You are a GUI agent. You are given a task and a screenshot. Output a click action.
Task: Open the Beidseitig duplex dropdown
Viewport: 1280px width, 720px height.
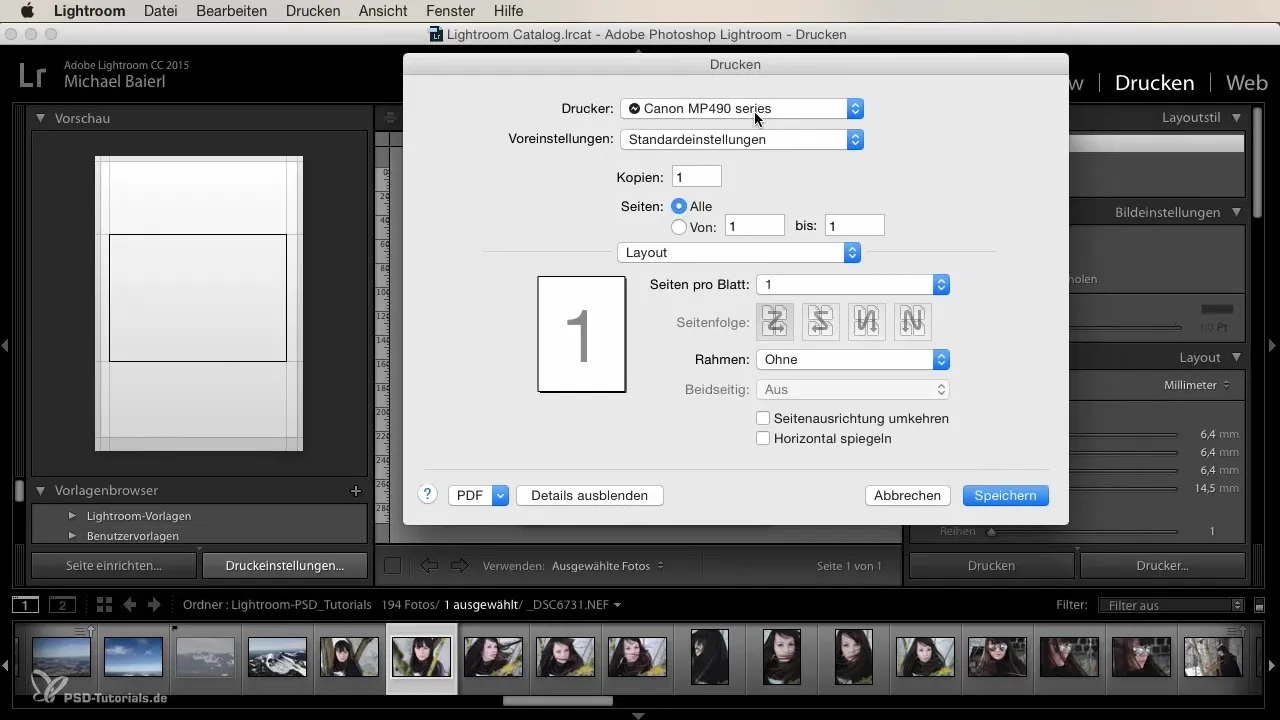pyautogui.click(x=853, y=389)
